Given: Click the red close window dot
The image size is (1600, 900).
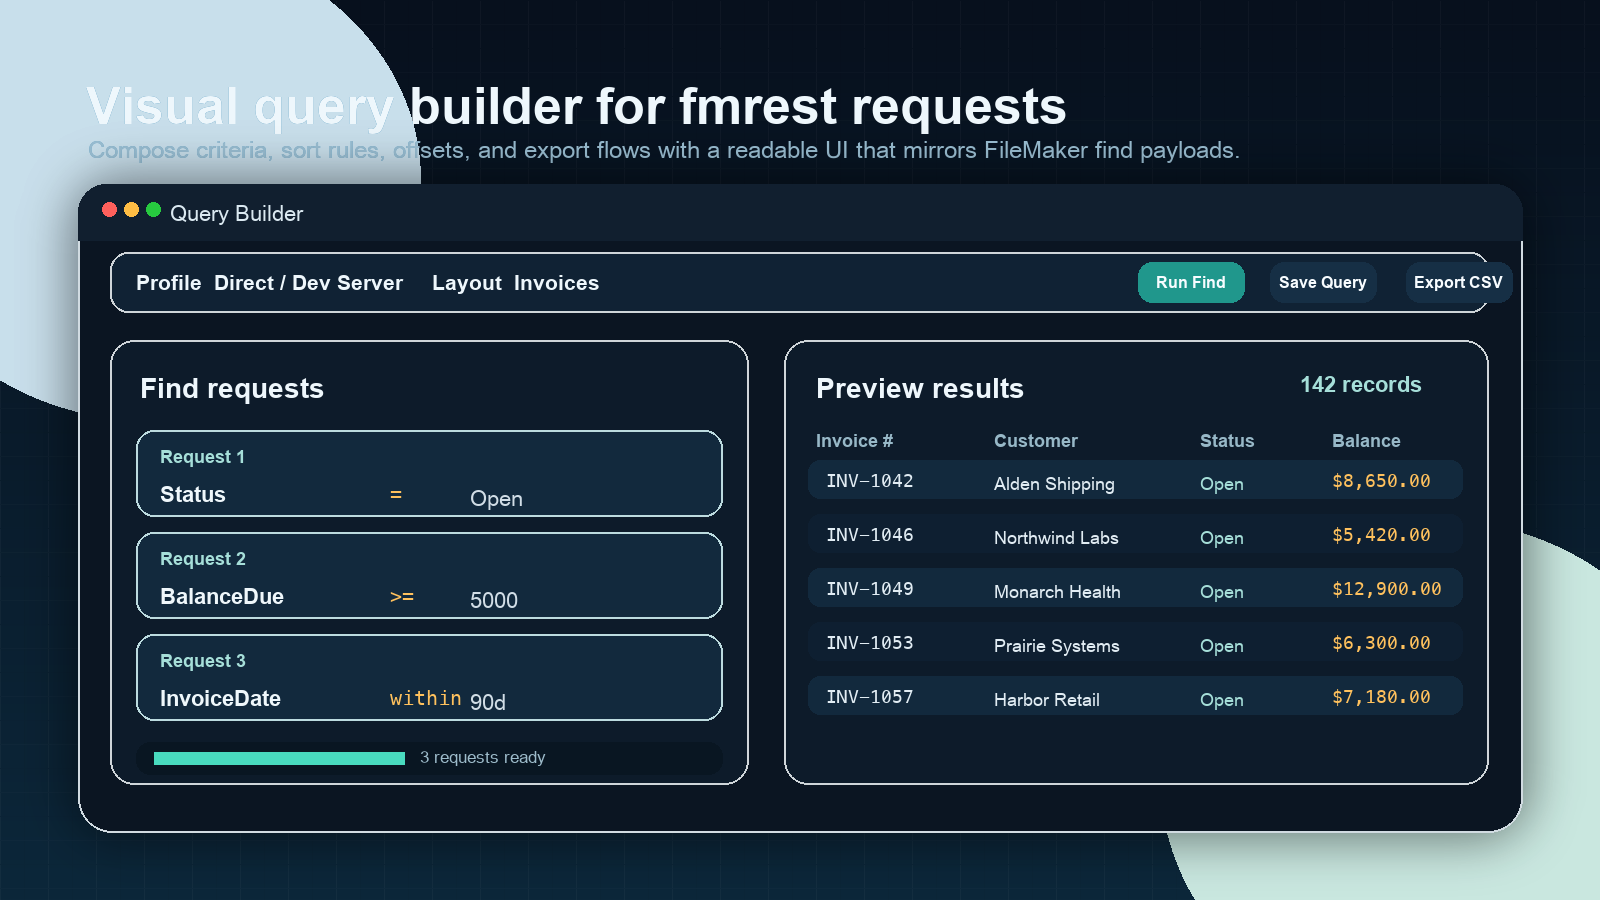Looking at the screenshot, I should coord(110,210).
